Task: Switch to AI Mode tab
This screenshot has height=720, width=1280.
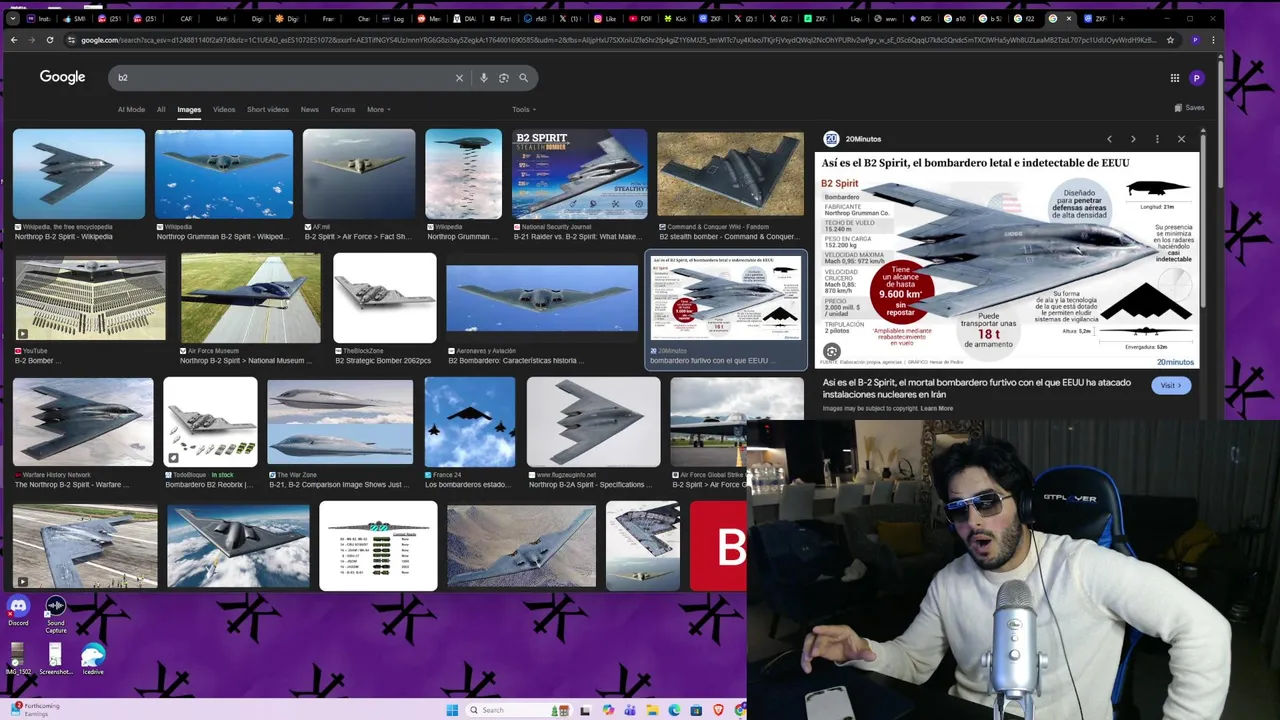Action: [131, 109]
